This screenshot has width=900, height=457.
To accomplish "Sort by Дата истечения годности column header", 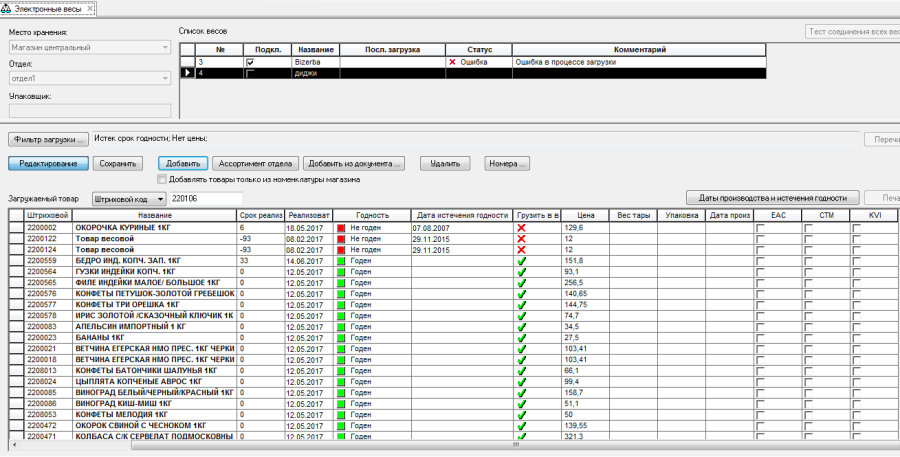I will click(x=463, y=215).
